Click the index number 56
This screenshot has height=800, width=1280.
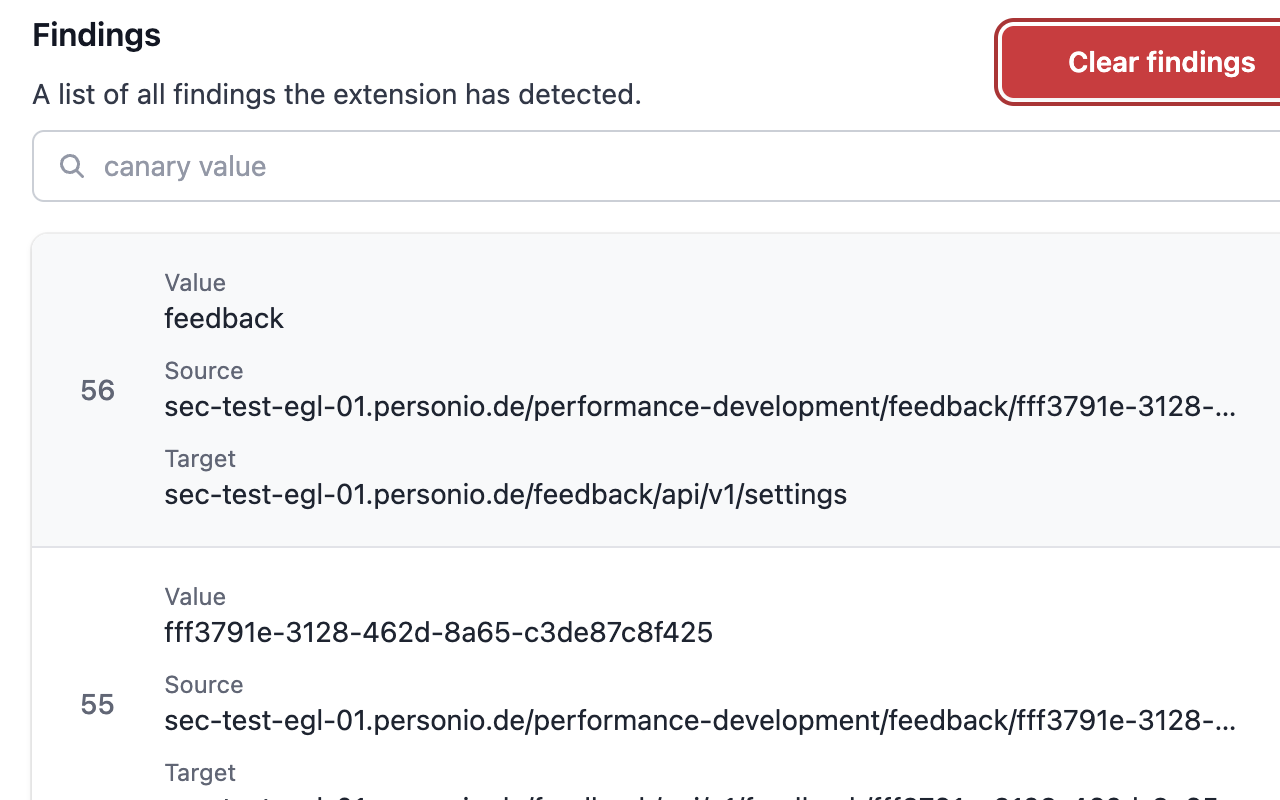point(98,391)
